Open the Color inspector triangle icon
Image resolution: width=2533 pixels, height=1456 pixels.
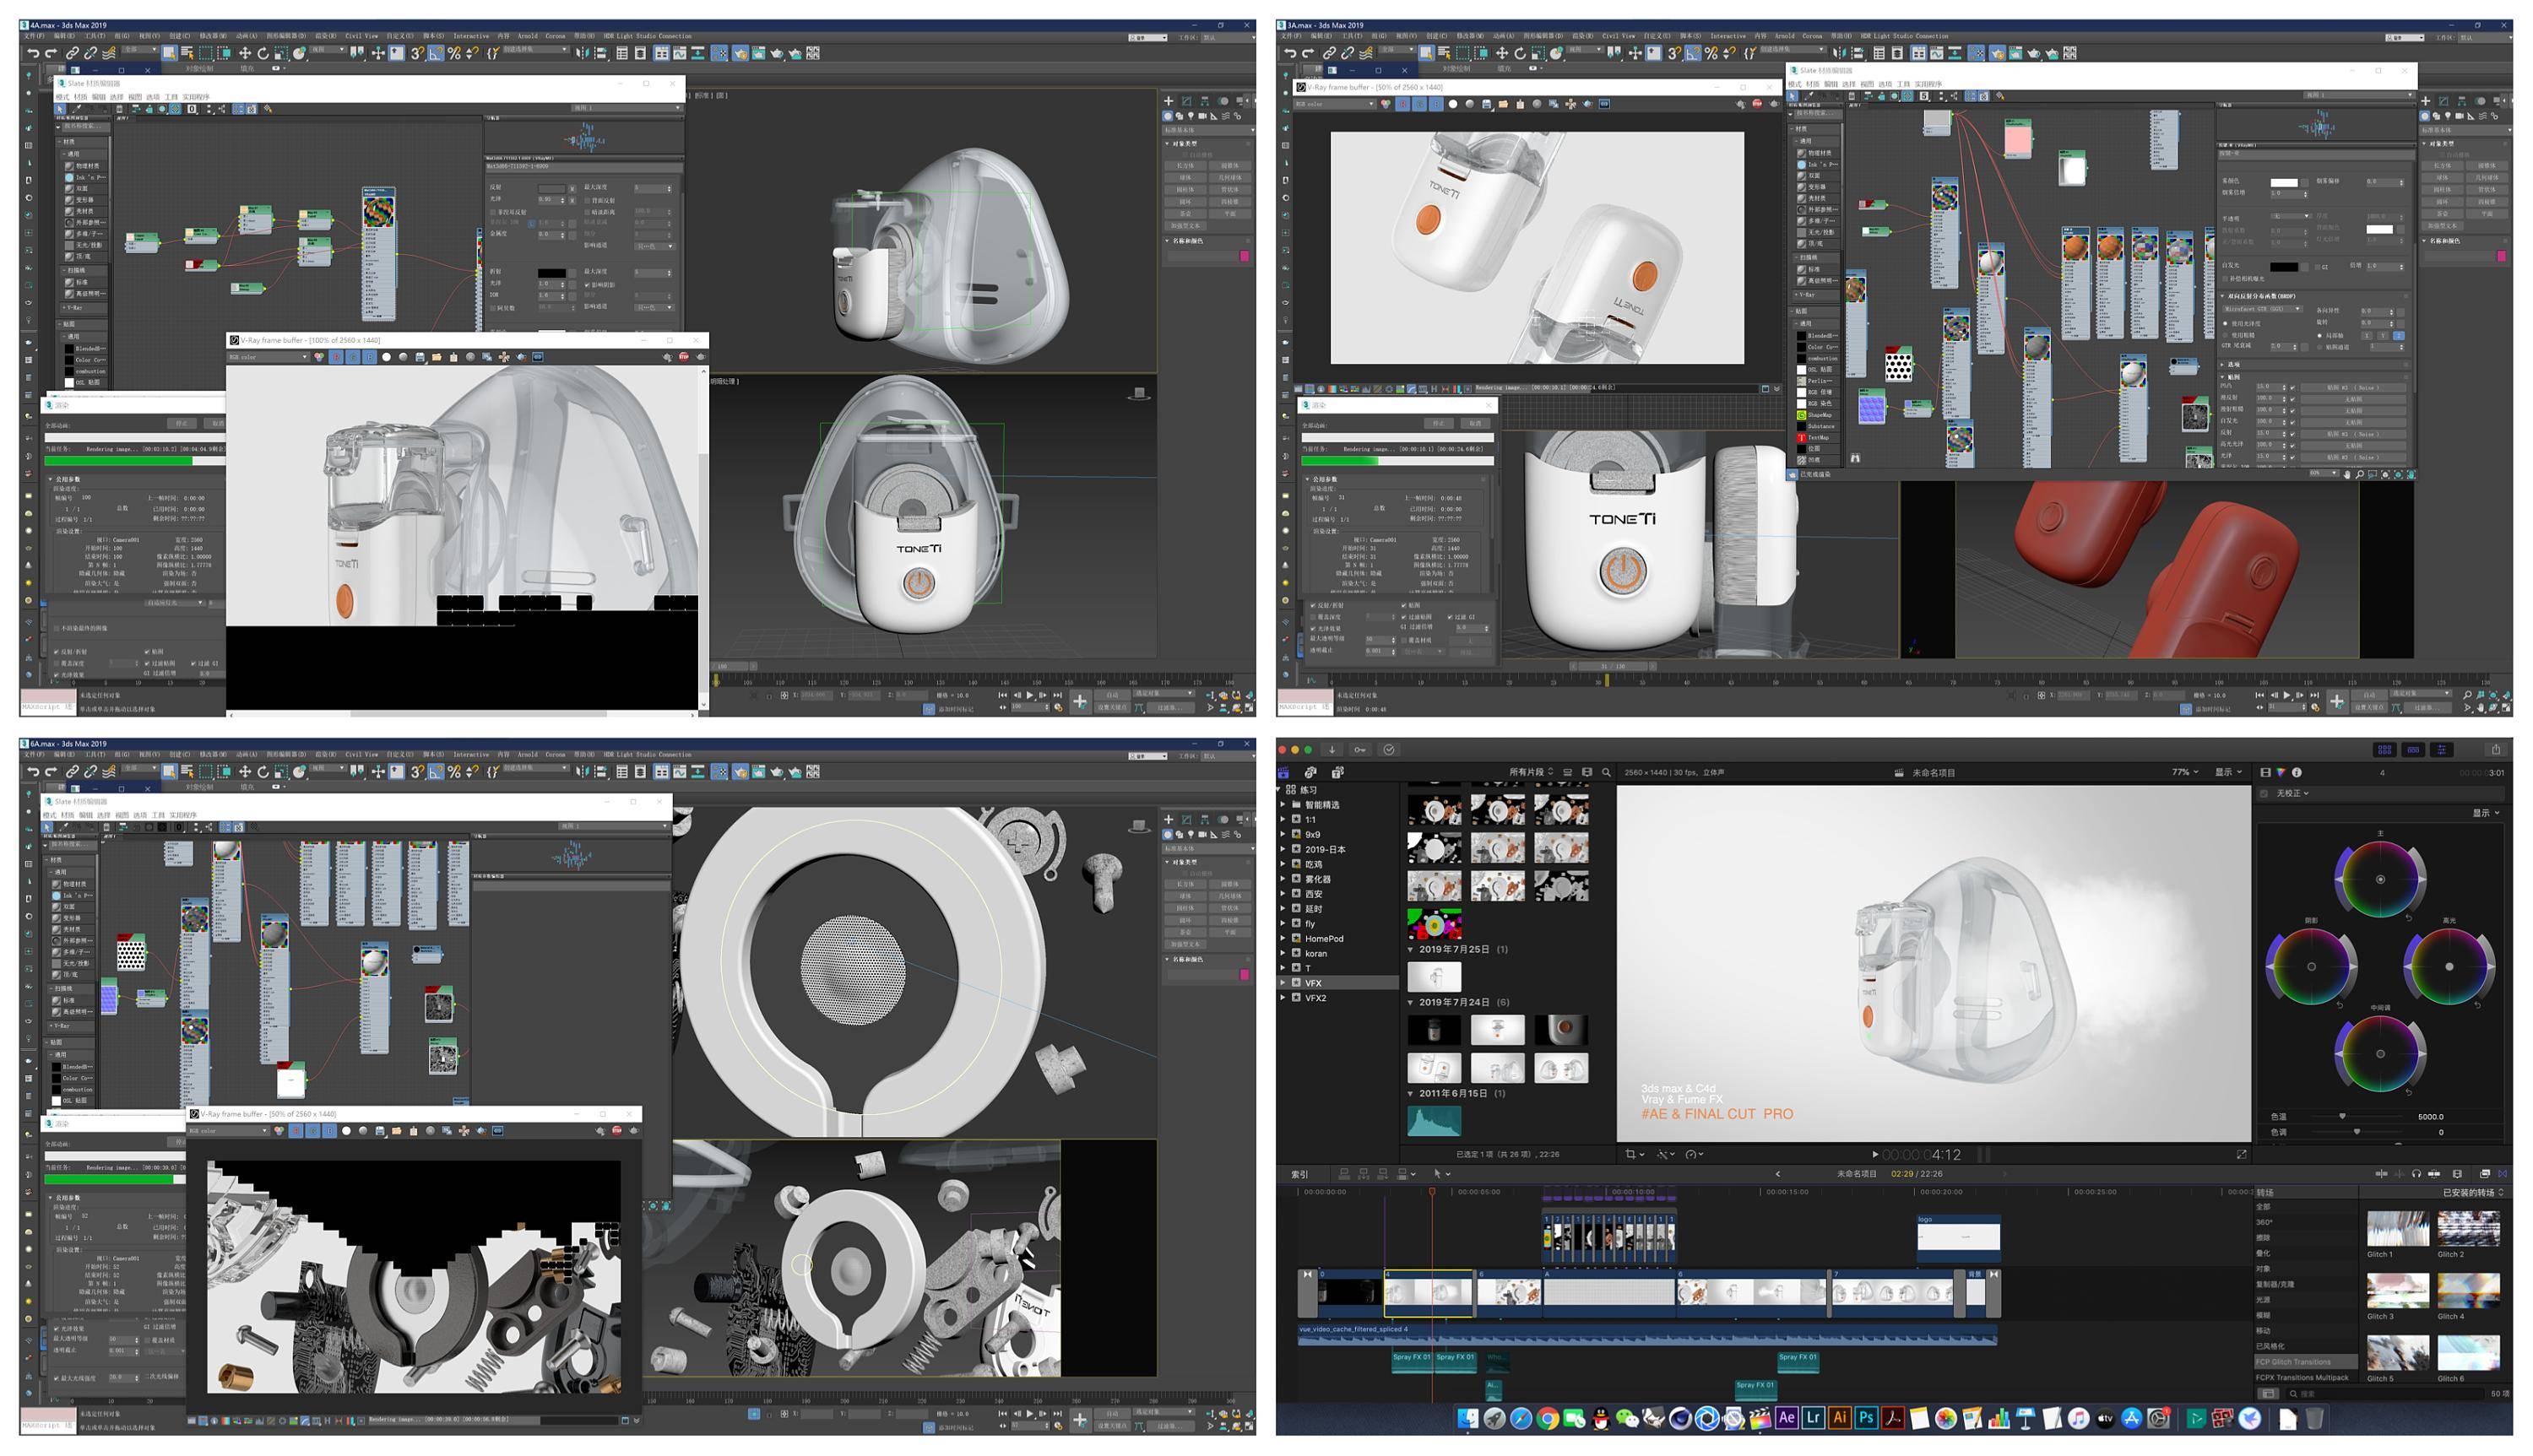(2281, 772)
